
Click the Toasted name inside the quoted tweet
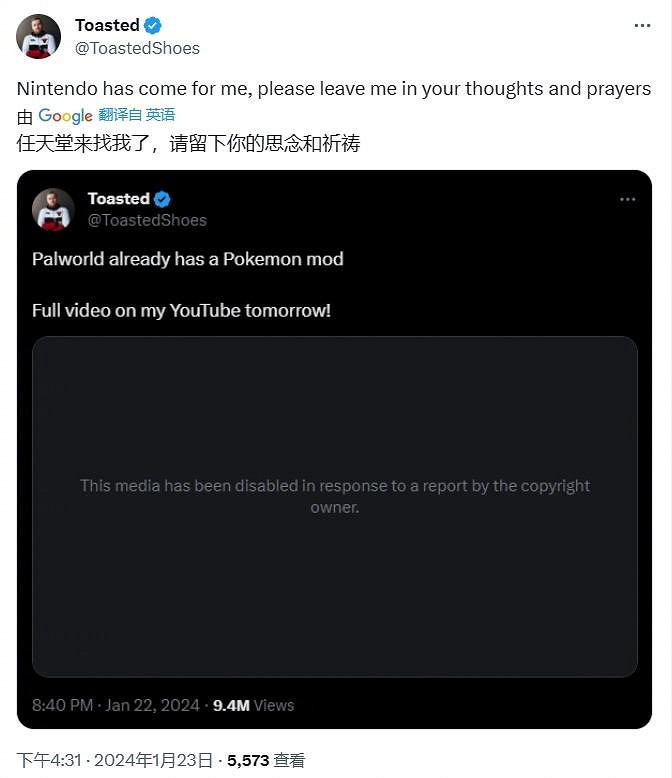pos(118,198)
